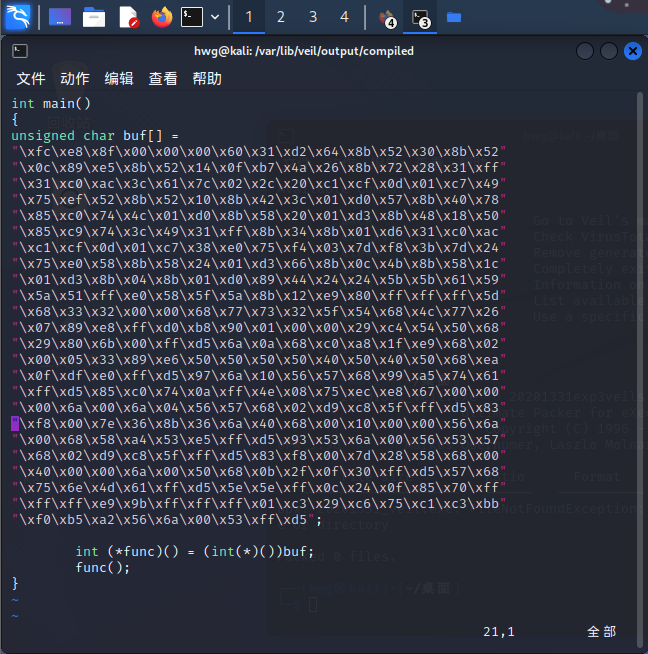Open the Kali dragon applications menu
This screenshot has height=654, width=648.
point(18,17)
